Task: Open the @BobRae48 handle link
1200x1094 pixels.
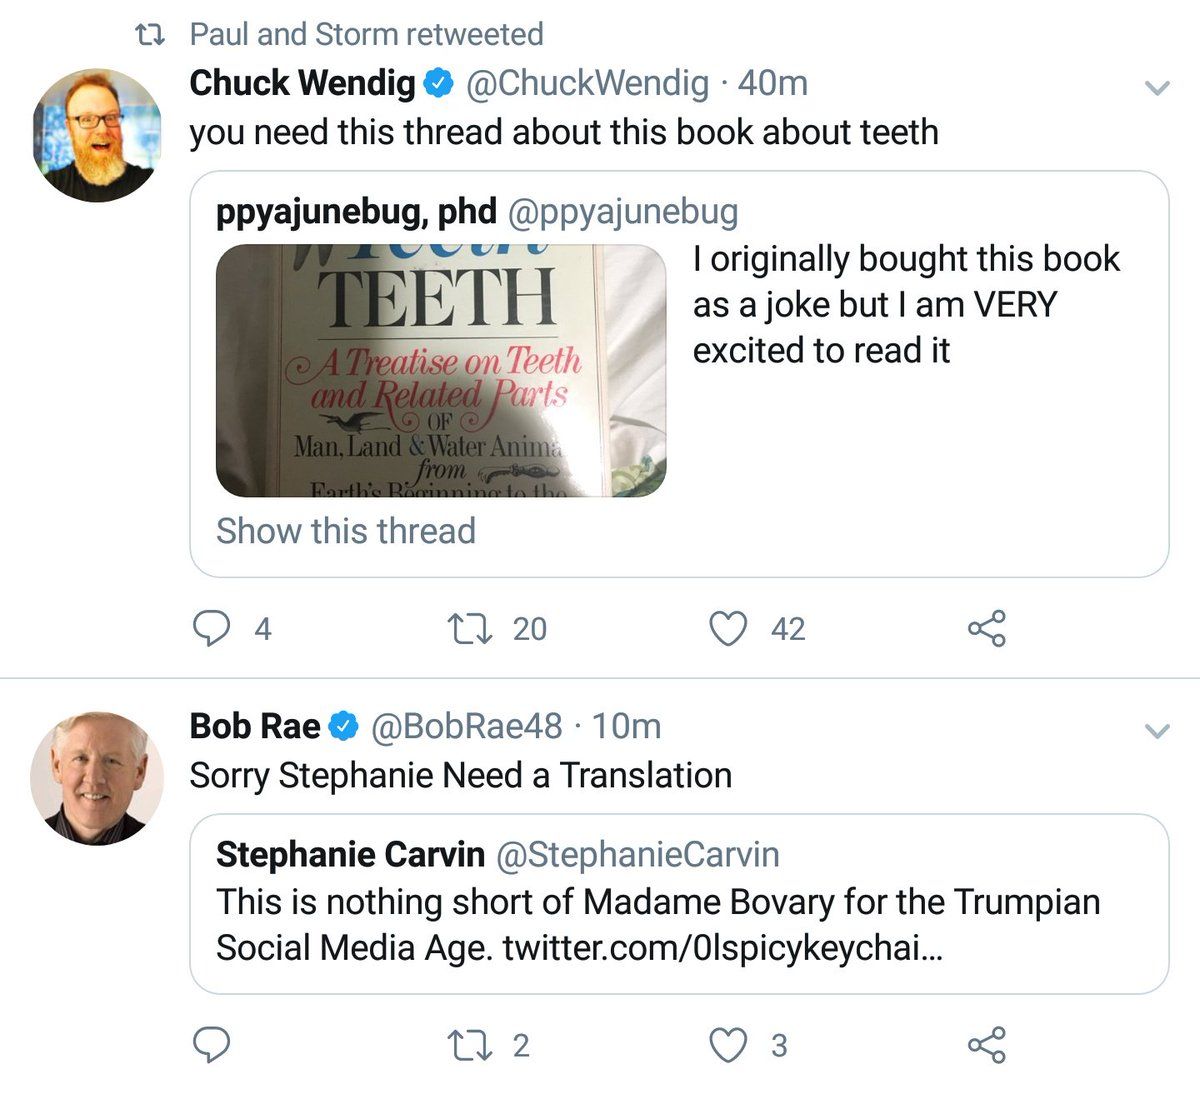Action: [467, 726]
